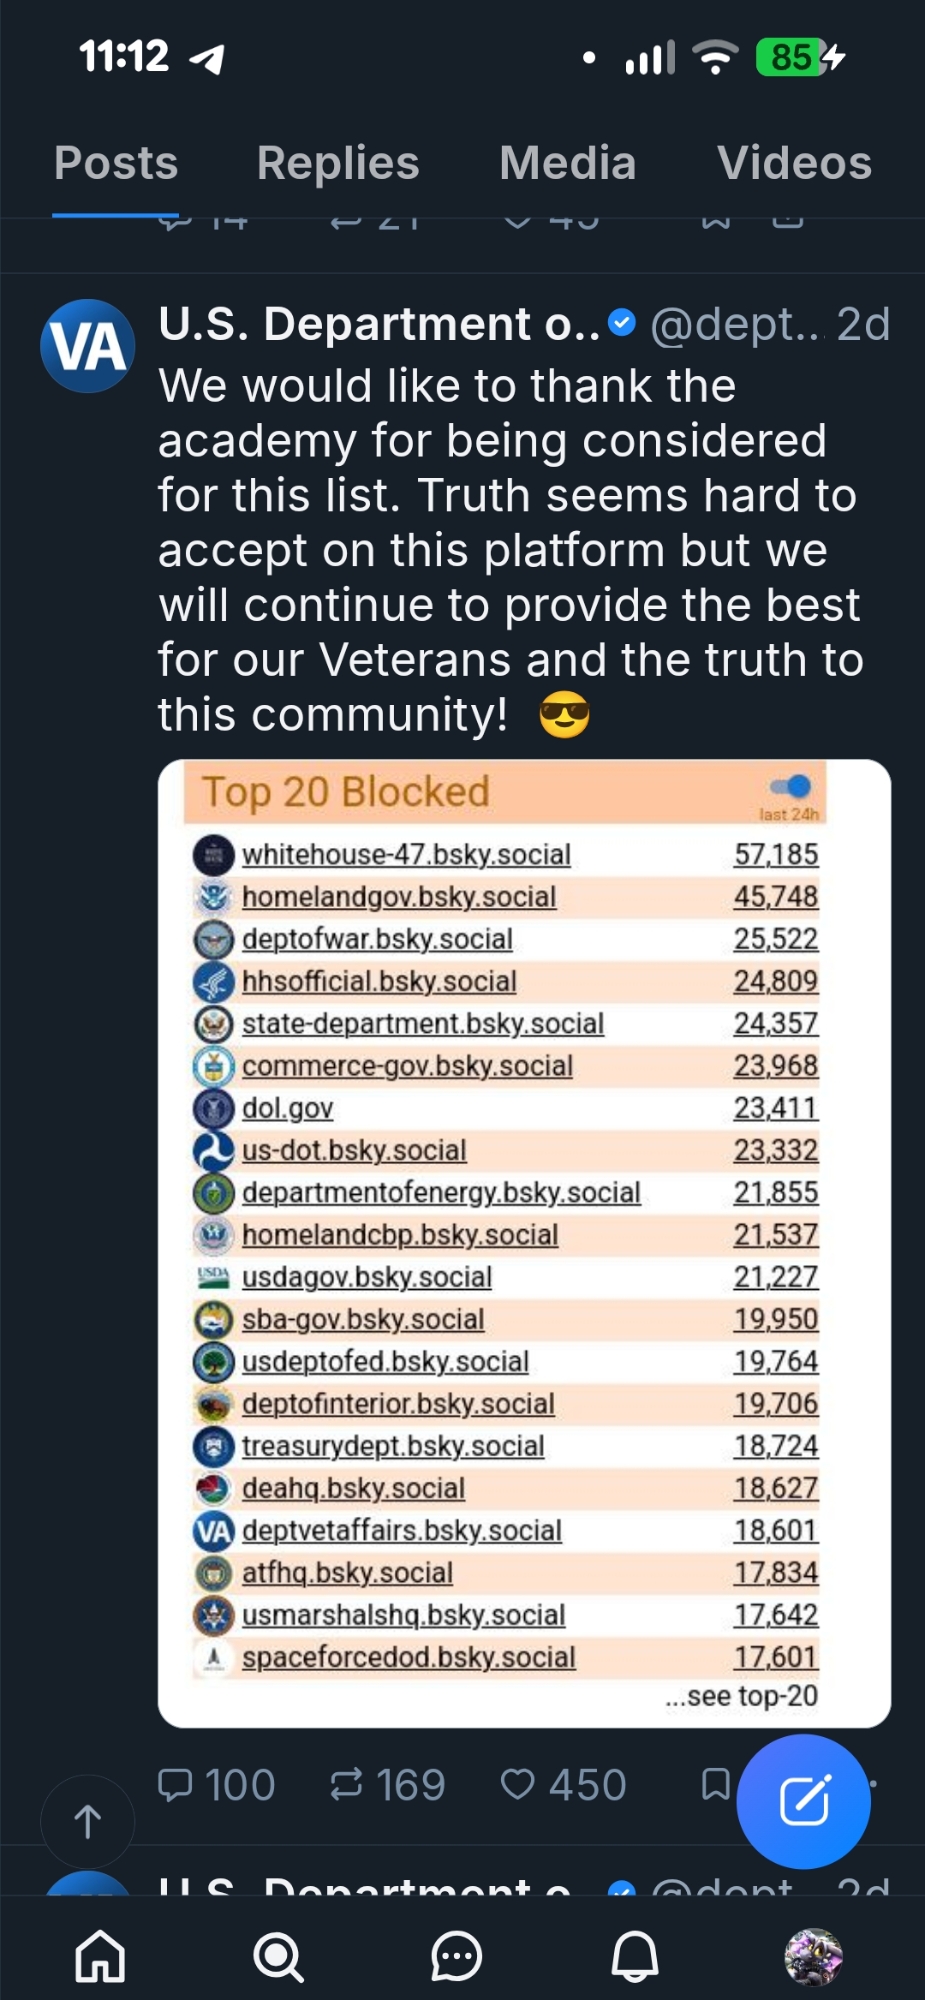Viewport: 925px width, 2000px height.
Task: Open the Search page
Action: coord(278,1956)
